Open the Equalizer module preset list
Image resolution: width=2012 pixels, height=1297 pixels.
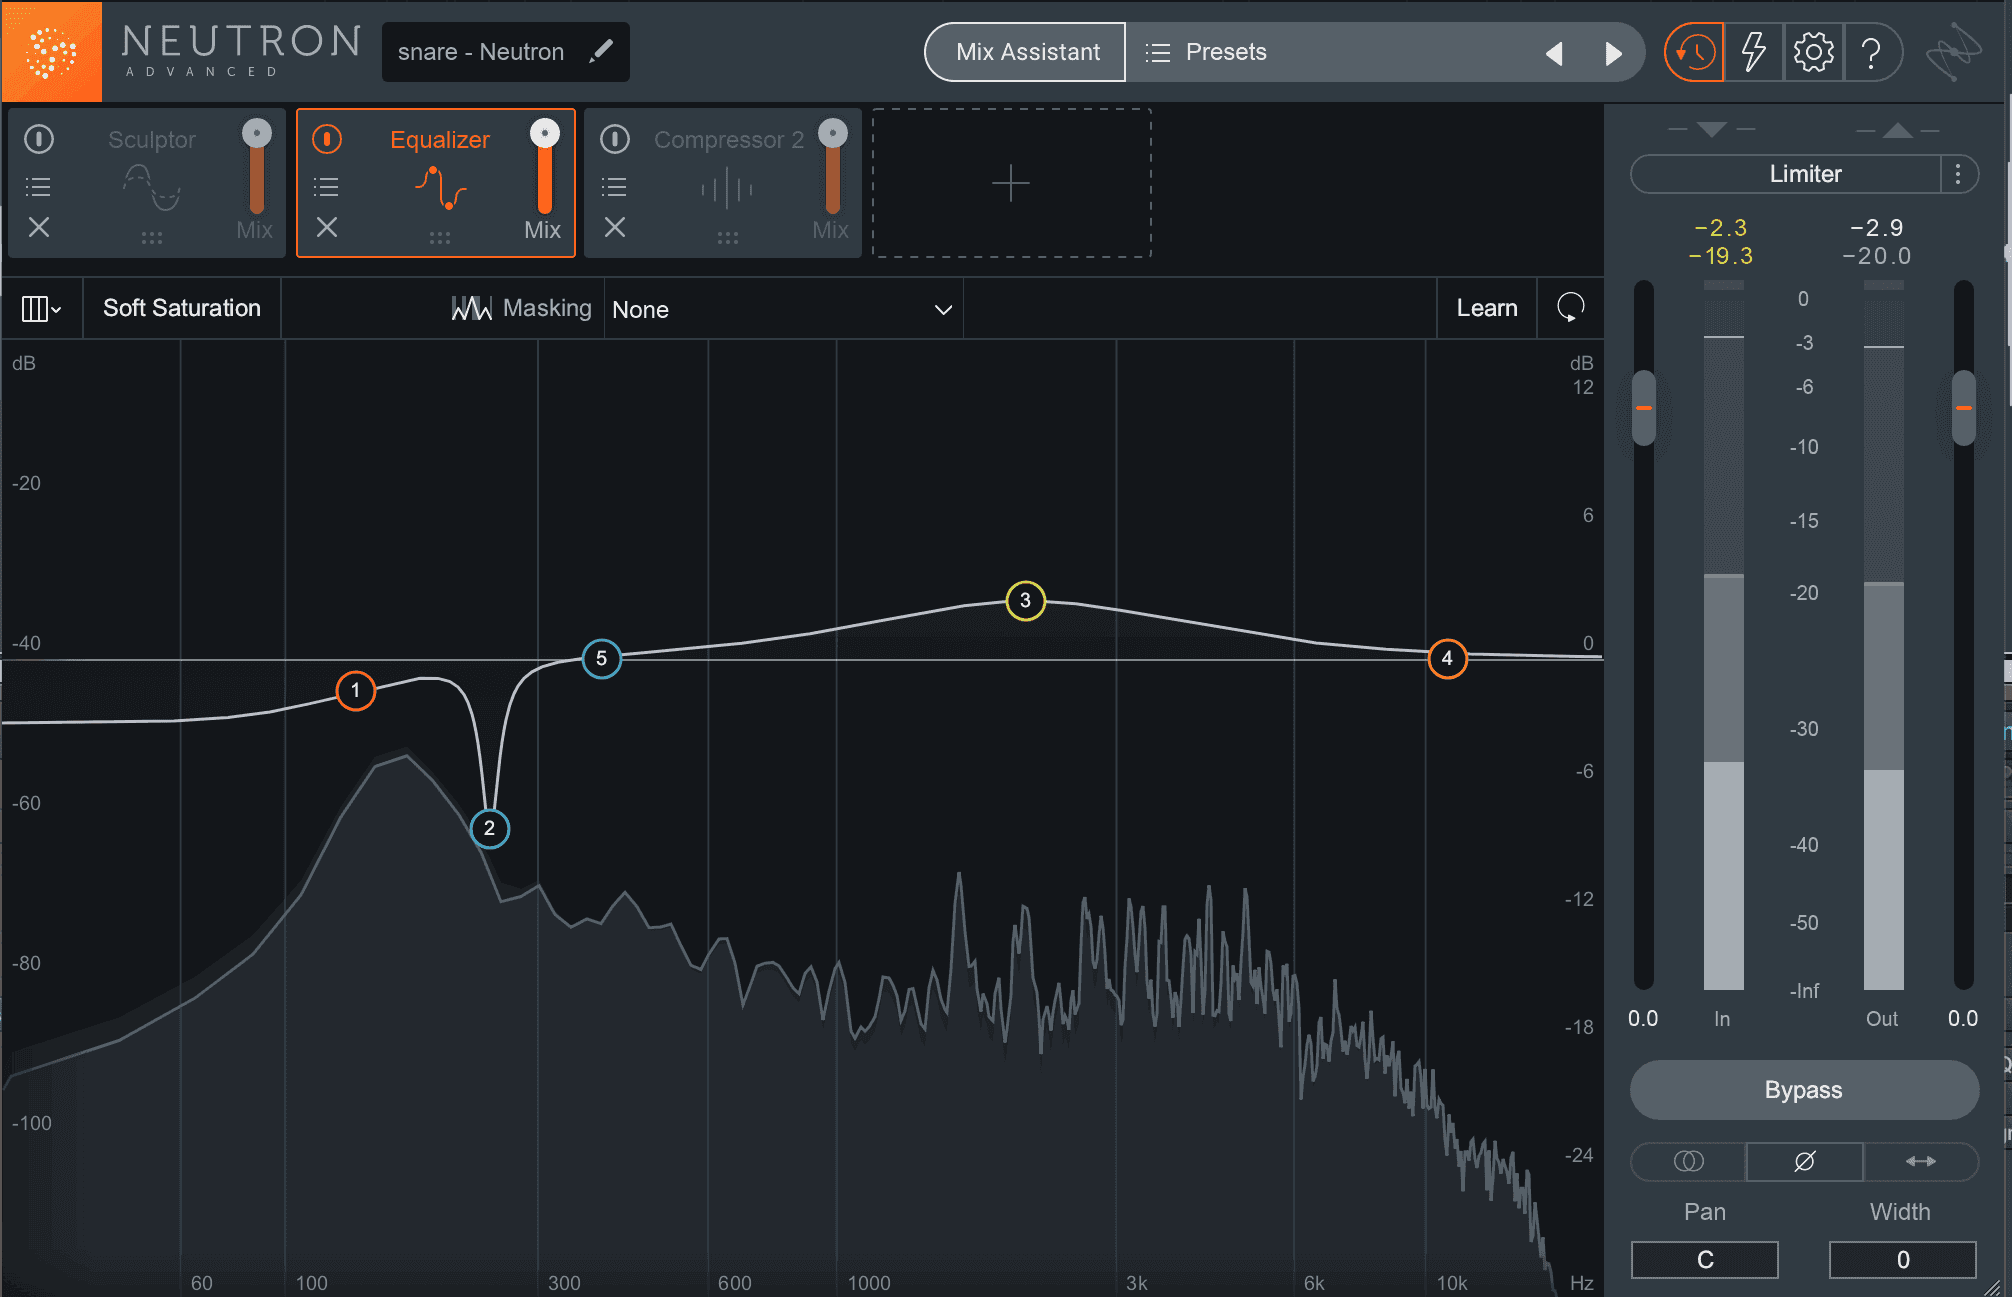click(x=326, y=187)
